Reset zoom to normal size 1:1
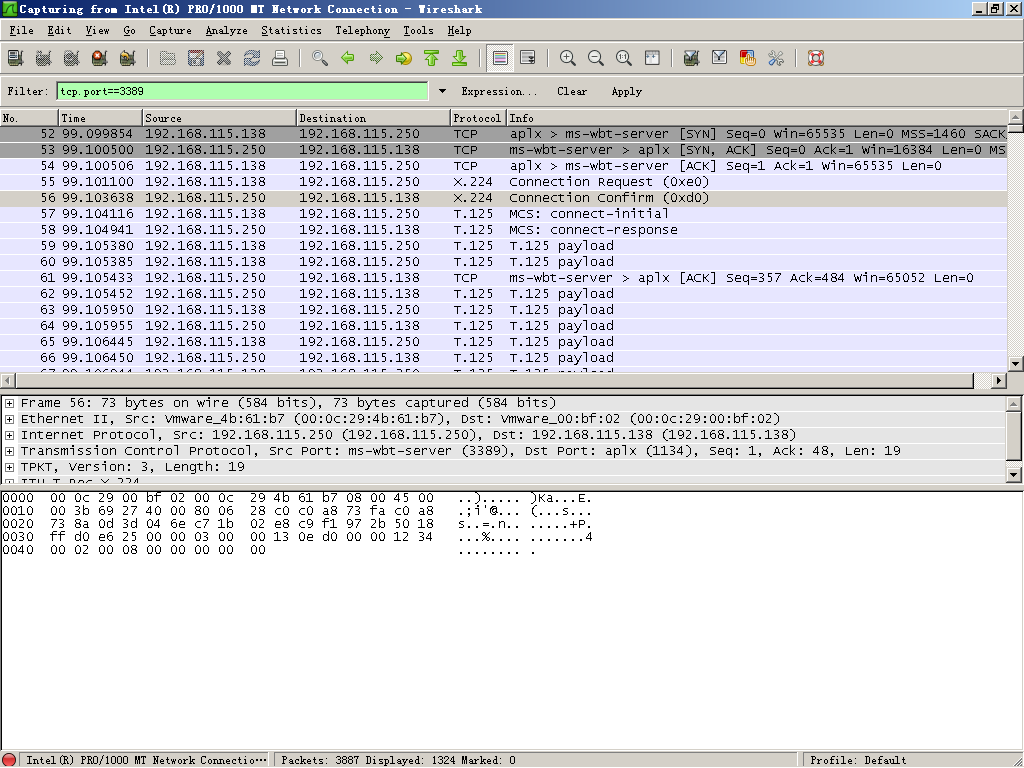 point(624,58)
